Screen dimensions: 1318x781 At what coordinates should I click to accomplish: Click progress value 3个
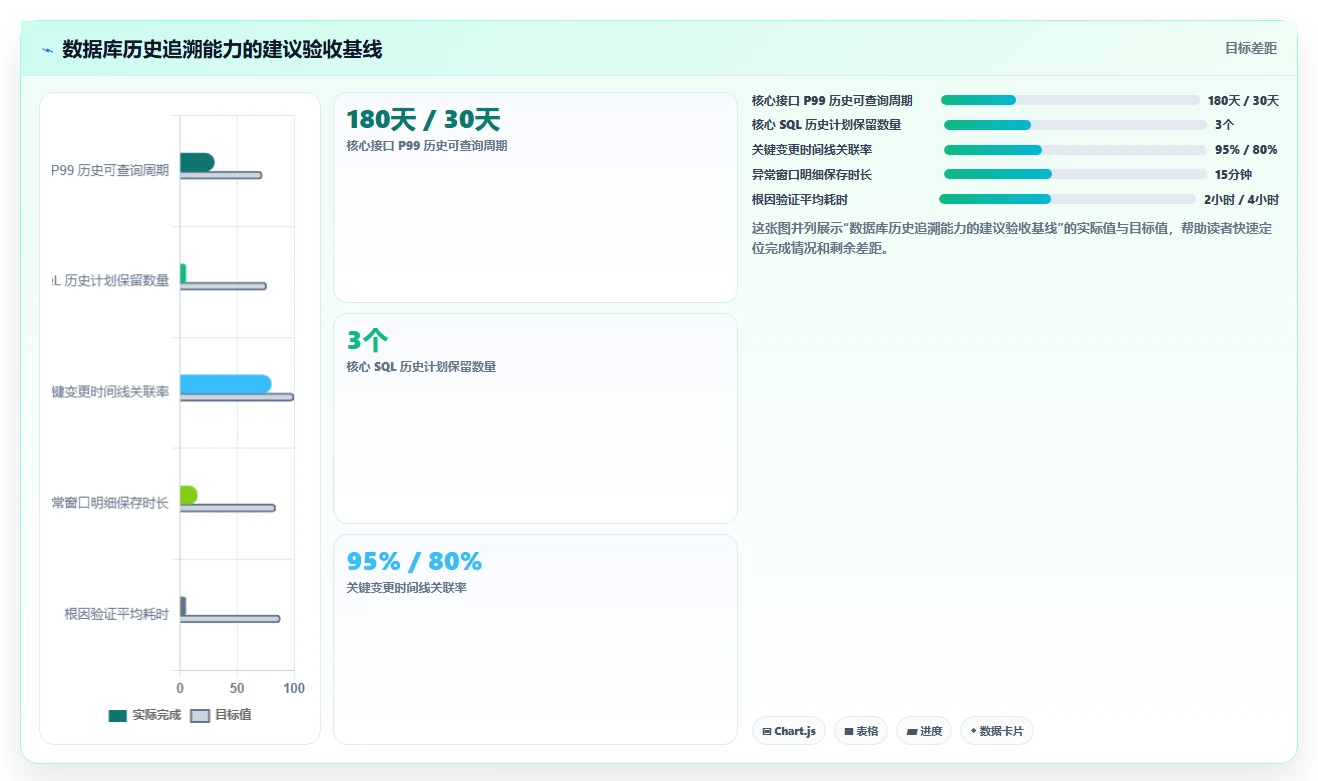point(1224,125)
